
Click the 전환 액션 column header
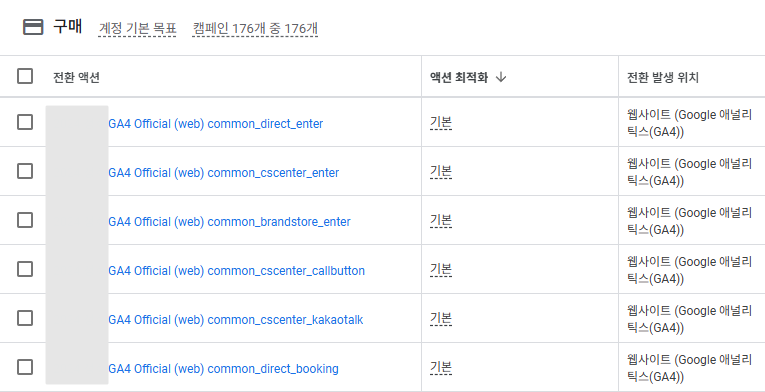point(77,77)
